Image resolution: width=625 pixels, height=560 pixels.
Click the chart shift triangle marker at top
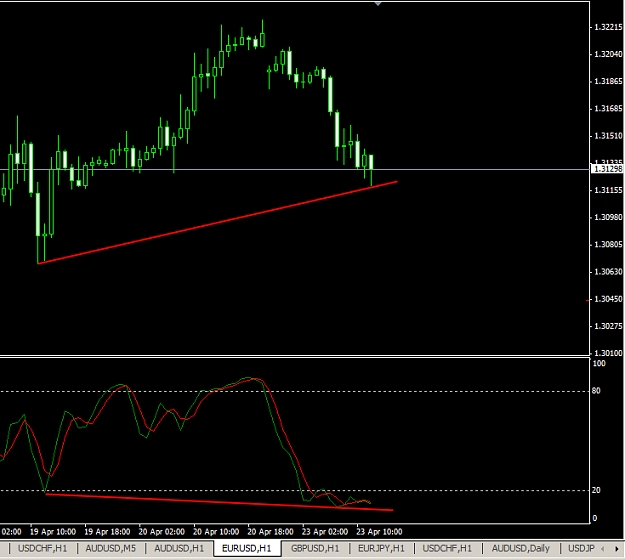point(378,4)
